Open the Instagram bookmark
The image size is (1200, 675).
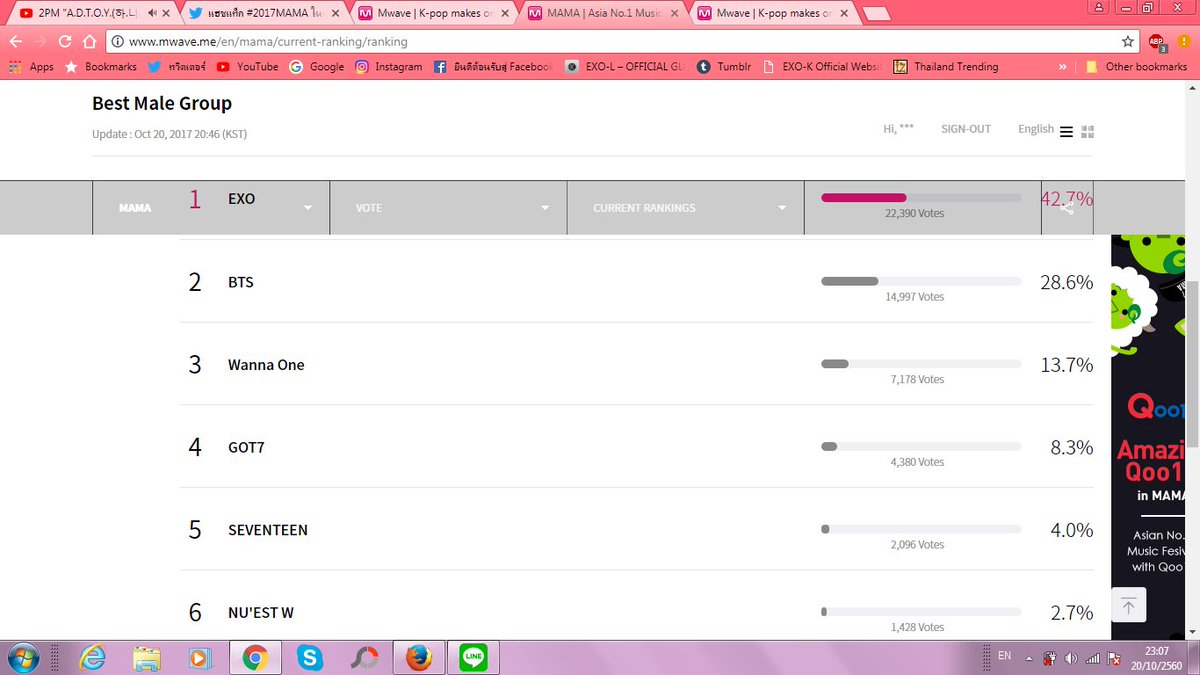pos(389,67)
